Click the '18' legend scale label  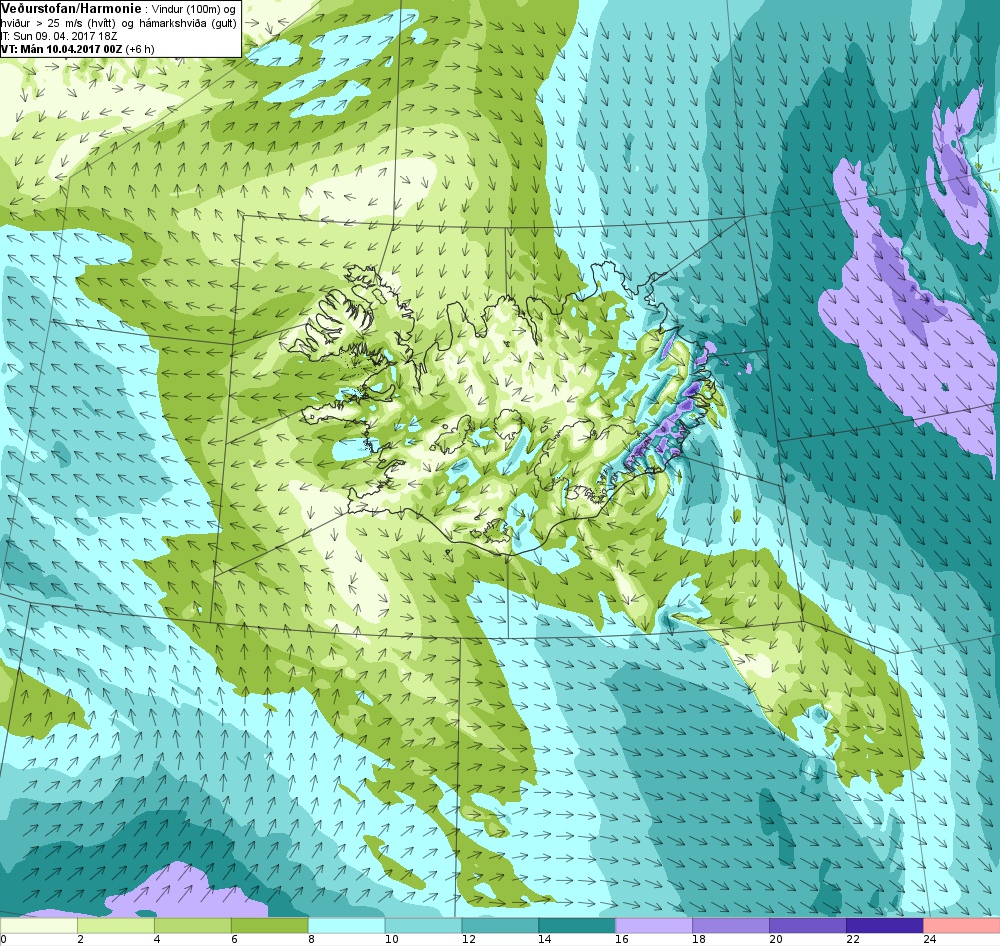tap(698, 939)
